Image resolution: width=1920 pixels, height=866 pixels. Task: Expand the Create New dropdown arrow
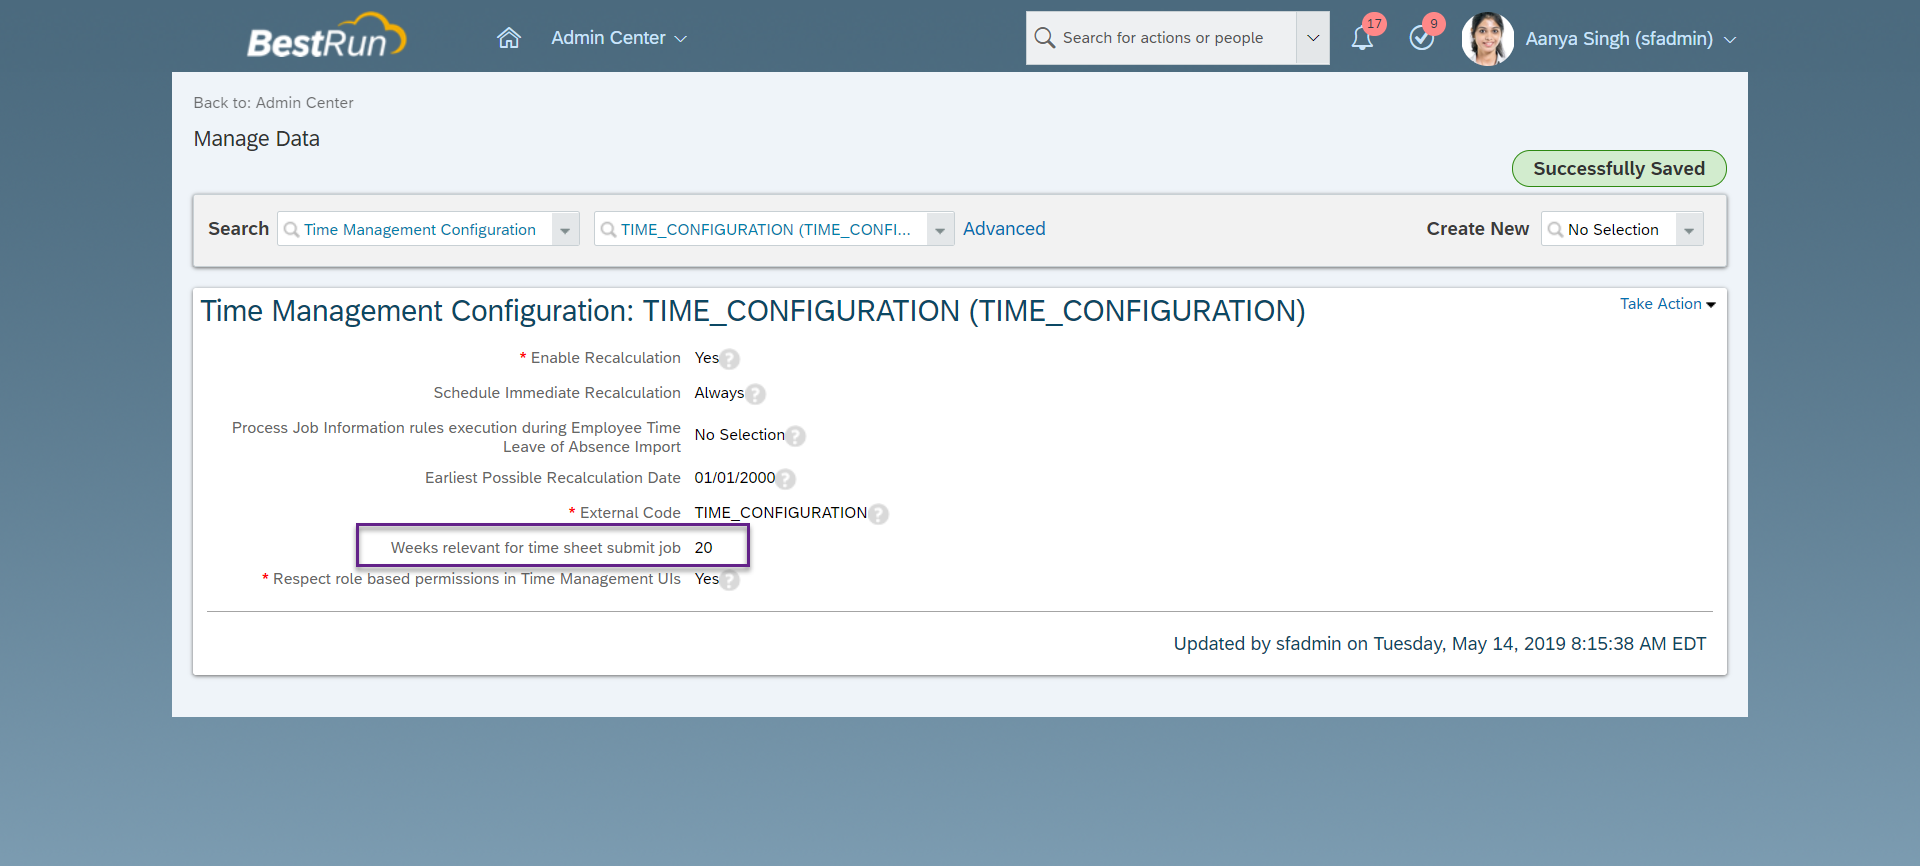tap(1689, 230)
